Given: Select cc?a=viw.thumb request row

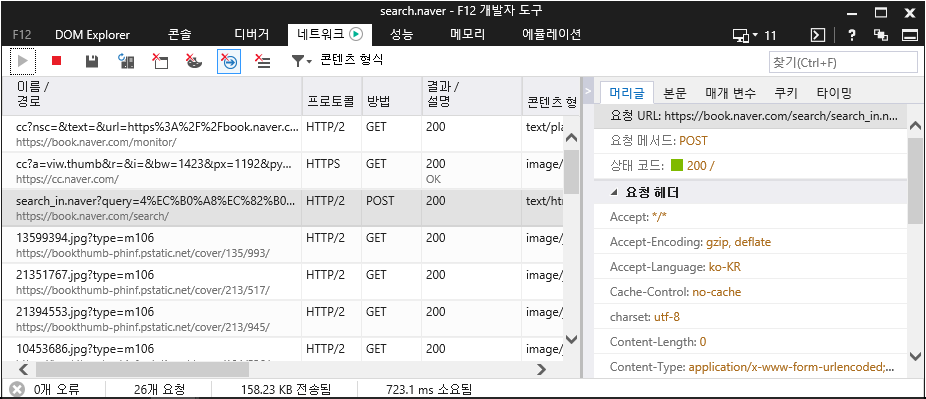Looking at the screenshot, I should point(282,171).
